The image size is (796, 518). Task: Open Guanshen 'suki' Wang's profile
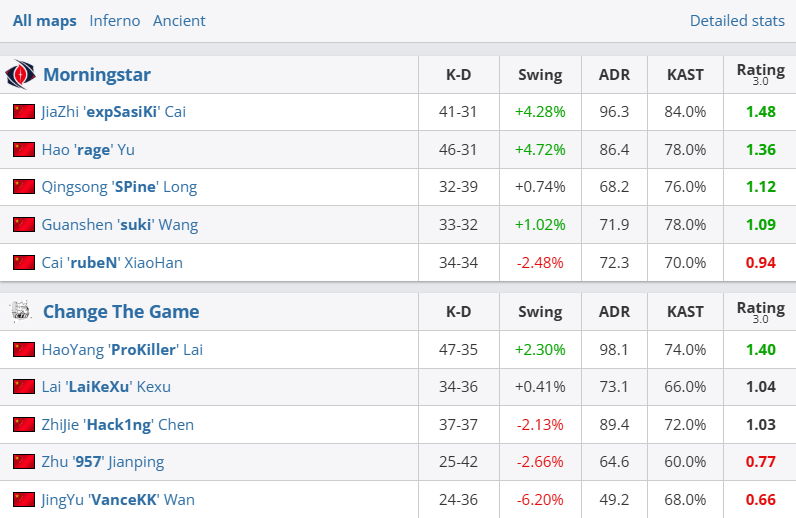pyautogui.click(x=120, y=225)
